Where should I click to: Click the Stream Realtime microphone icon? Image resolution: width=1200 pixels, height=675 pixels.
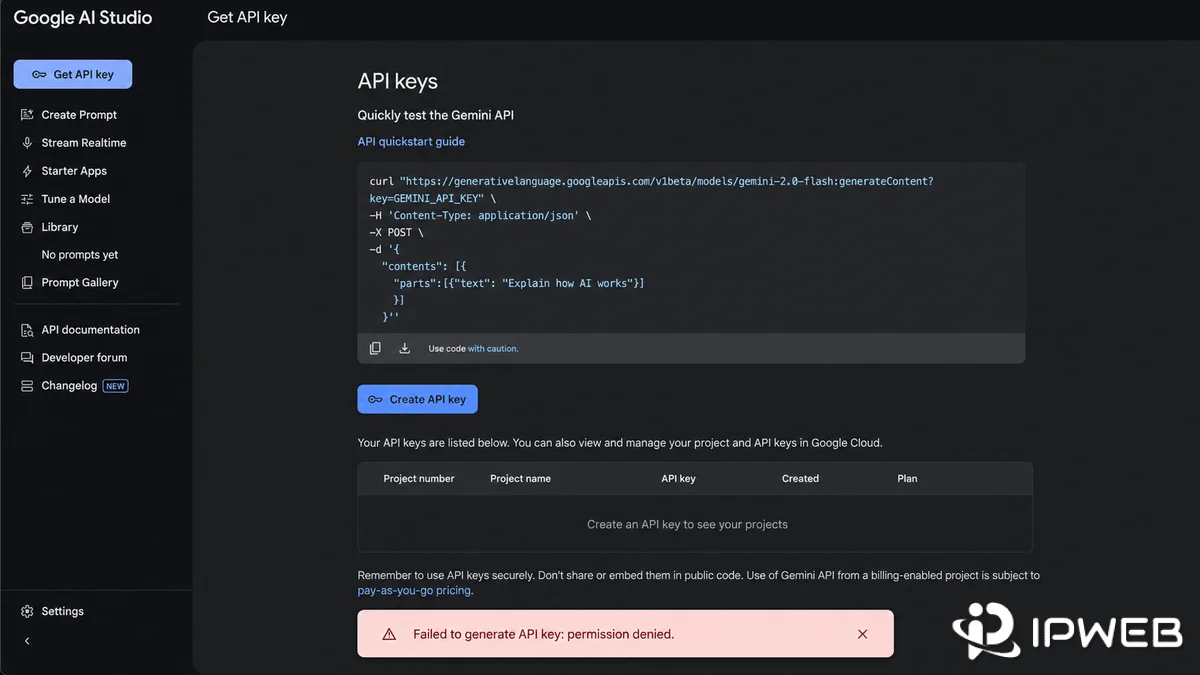[x=27, y=143]
